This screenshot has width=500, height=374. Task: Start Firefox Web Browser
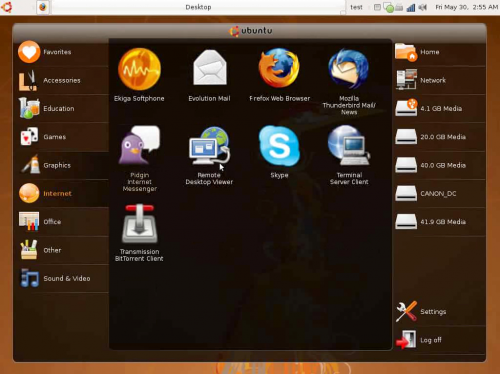279,75
